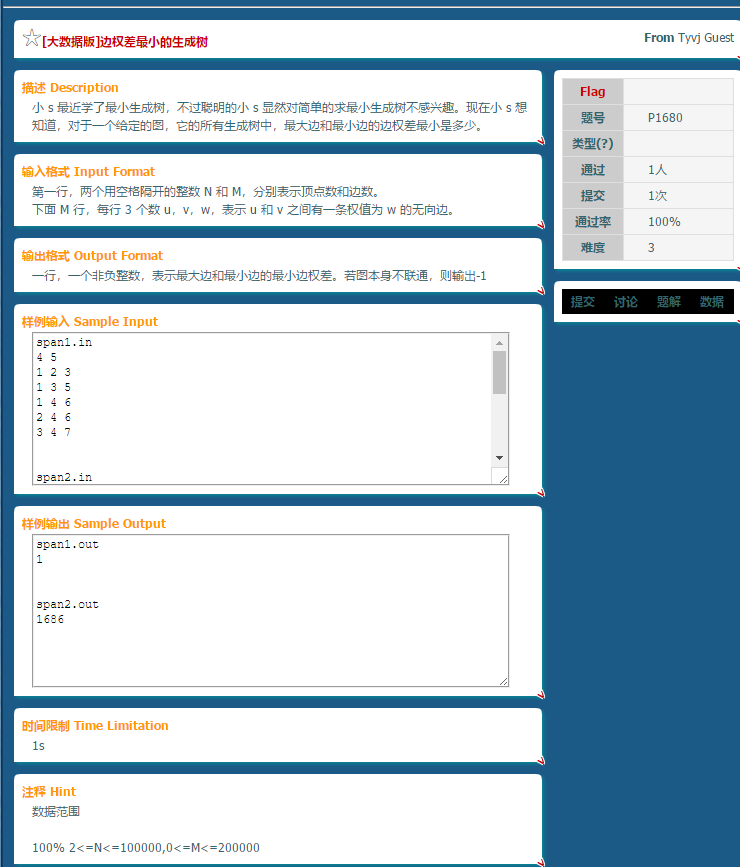Click the Sample Input scrollbar thumb

point(499,373)
